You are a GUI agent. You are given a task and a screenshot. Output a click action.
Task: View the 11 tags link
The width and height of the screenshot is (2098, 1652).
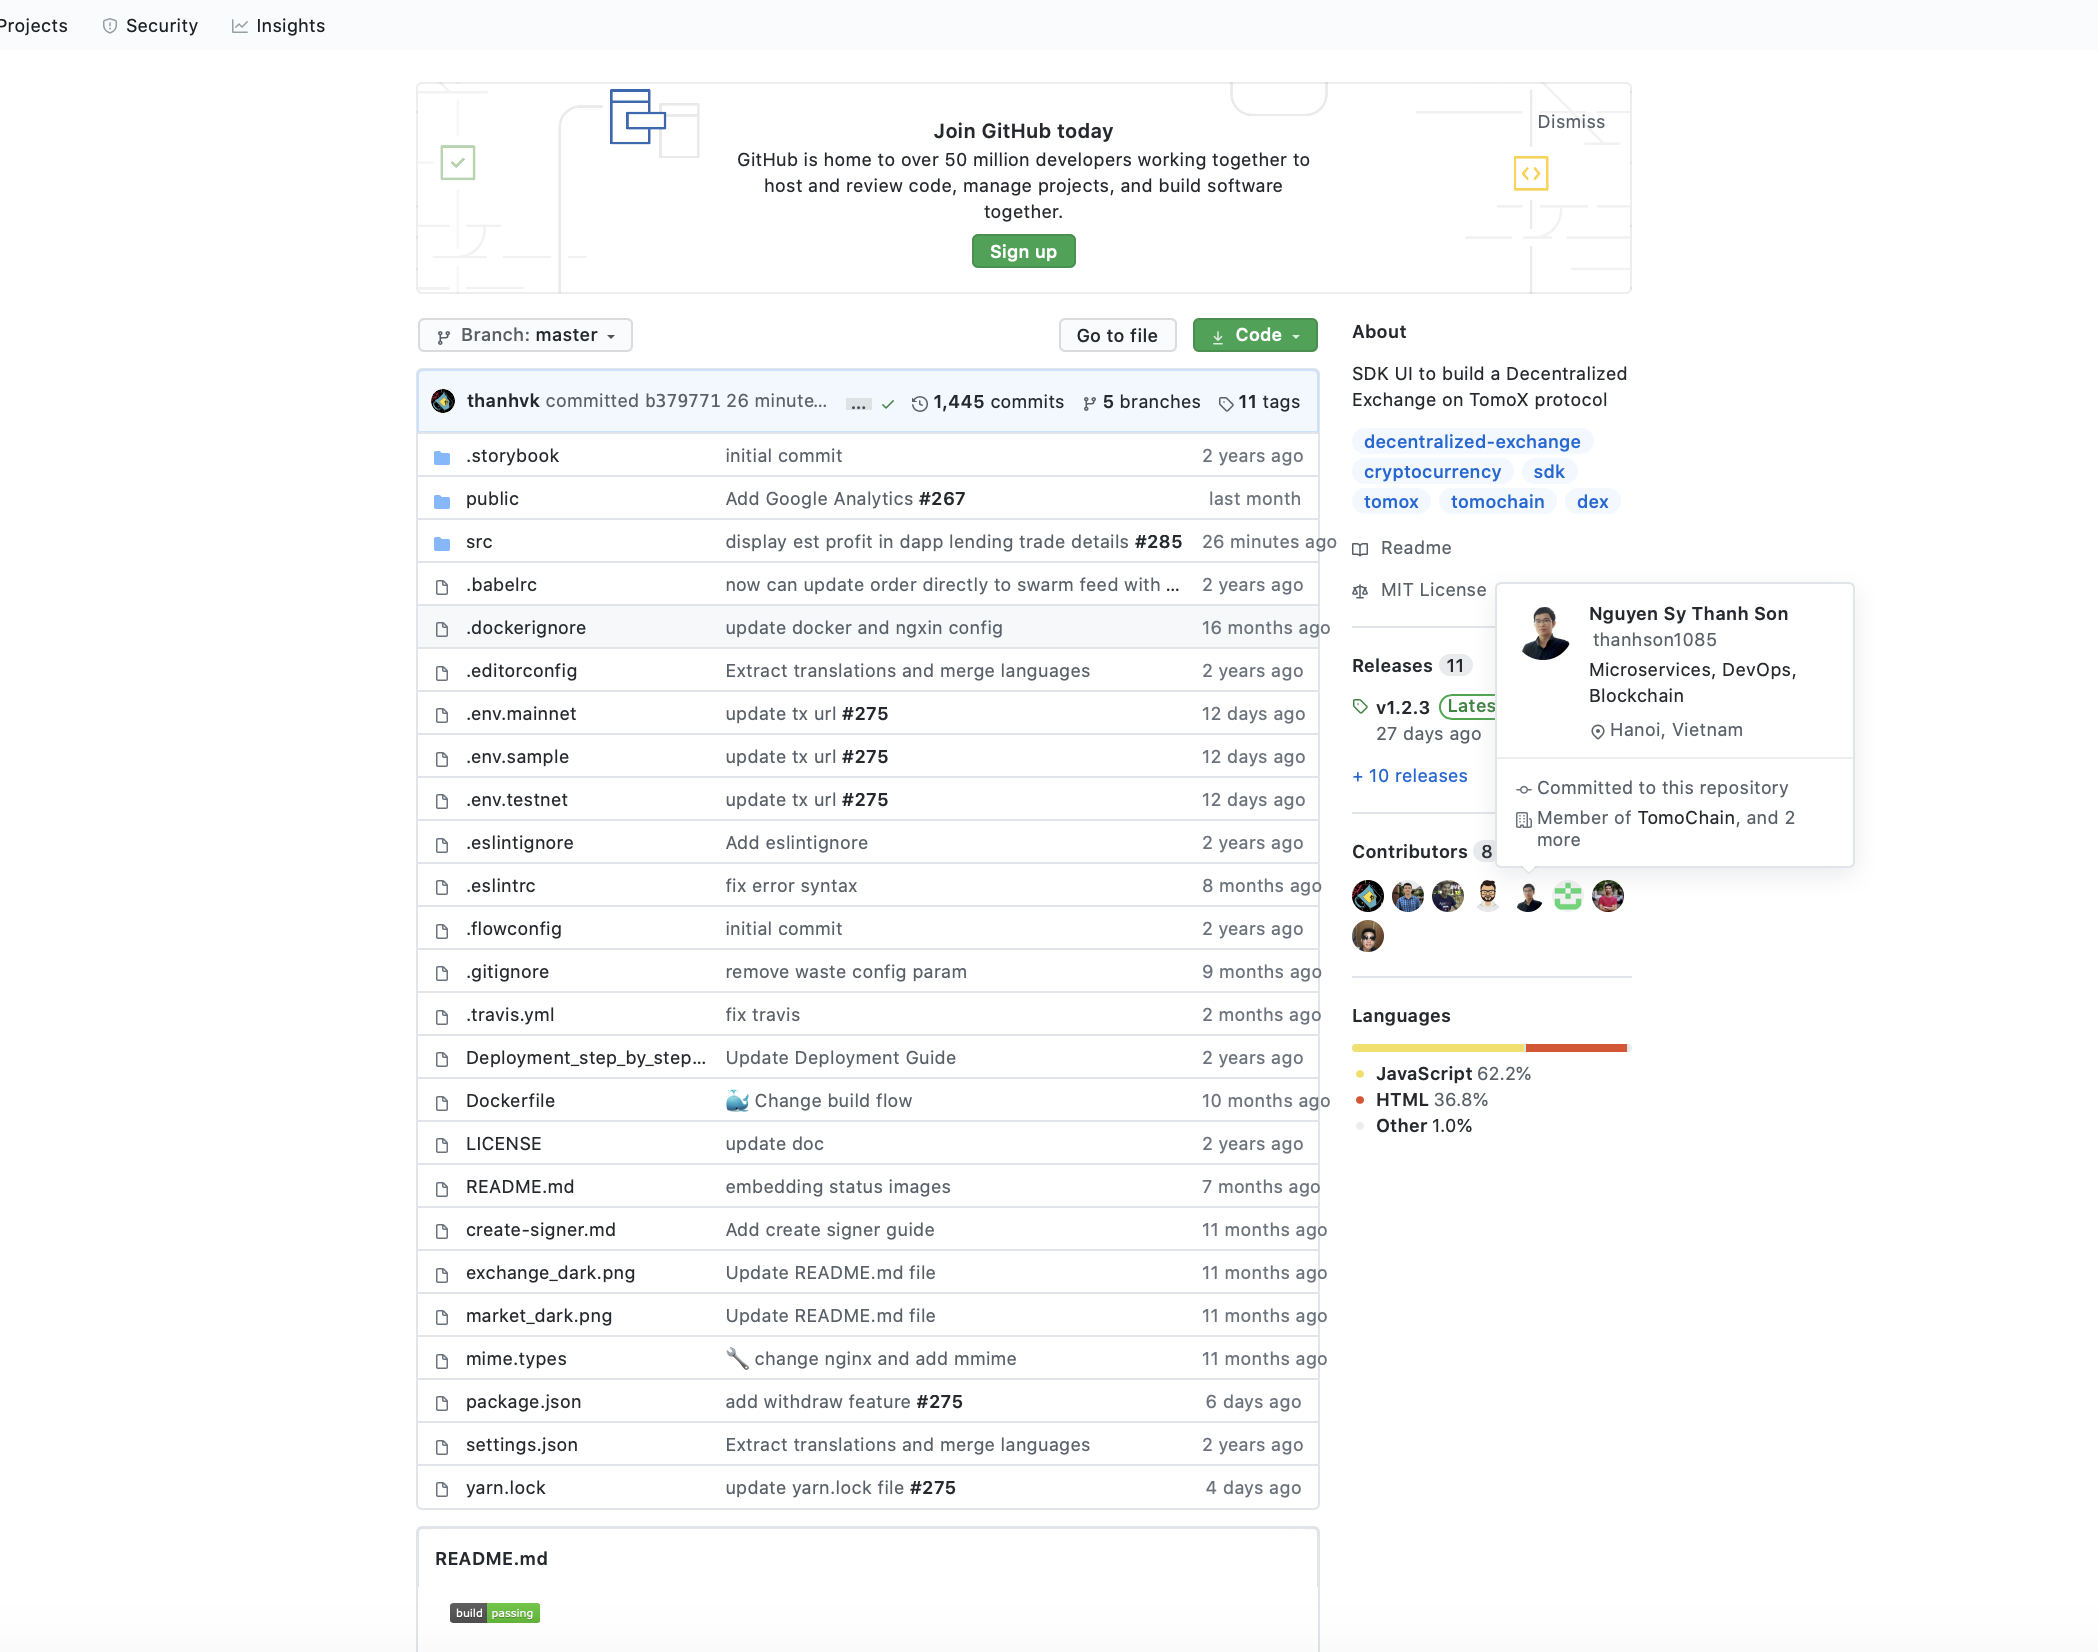tap(1259, 402)
